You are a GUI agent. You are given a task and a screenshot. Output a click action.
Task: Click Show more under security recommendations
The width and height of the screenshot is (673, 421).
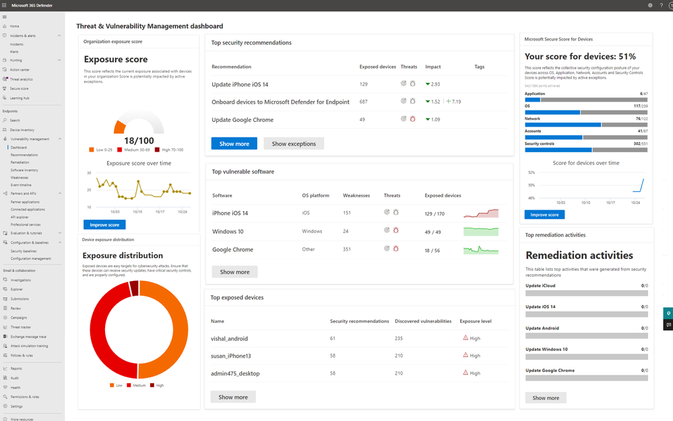click(234, 143)
